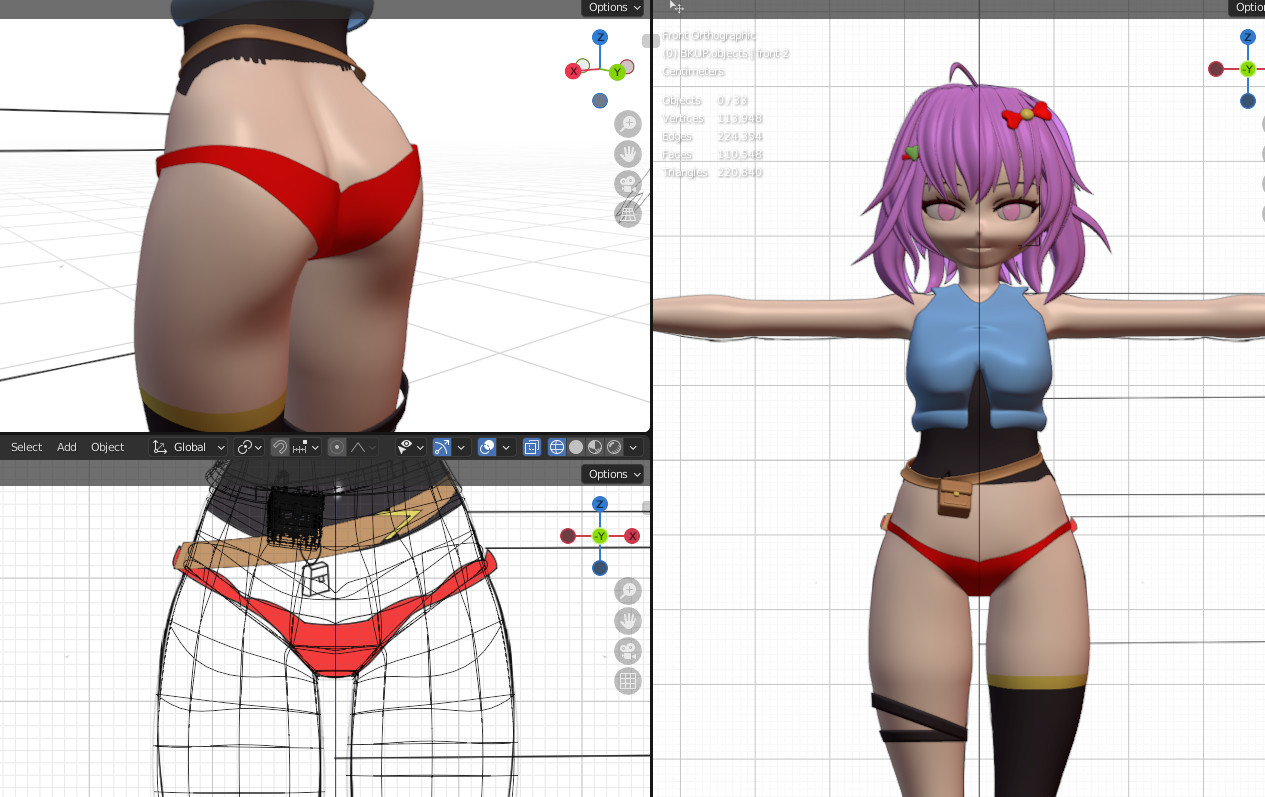This screenshot has height=797, width=1265.
Task: Click blue Z axis in upper-left viewport gizmo
Action: click(600, 37)
